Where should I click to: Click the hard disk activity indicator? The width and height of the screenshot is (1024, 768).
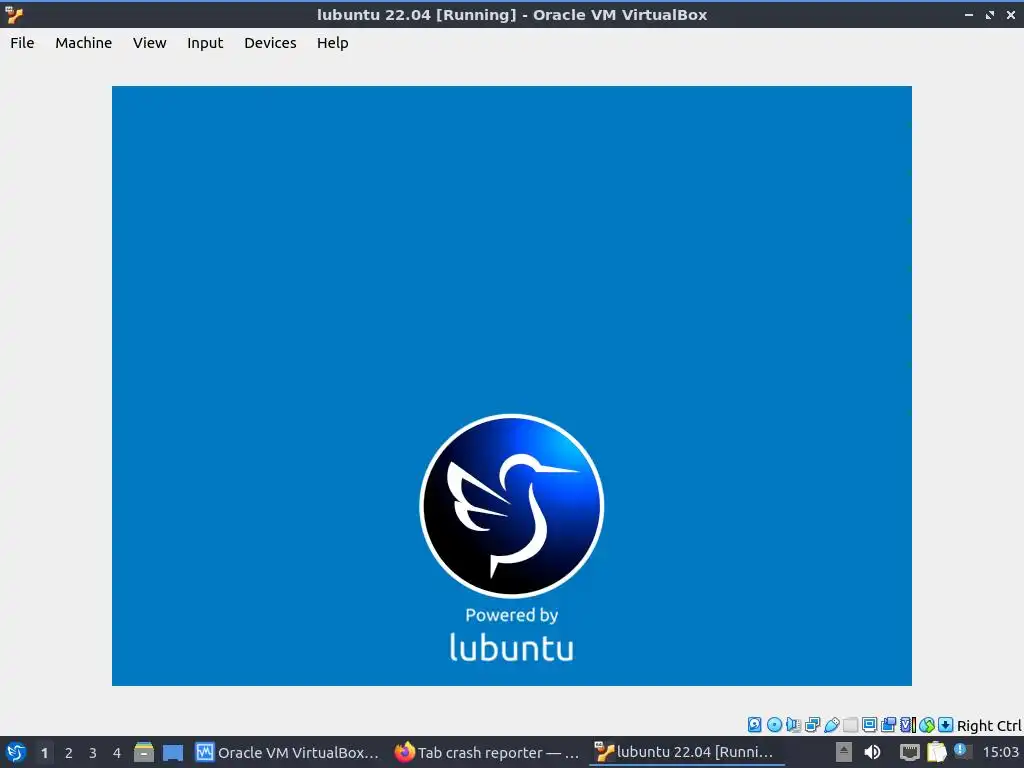[x=754, y=724]
